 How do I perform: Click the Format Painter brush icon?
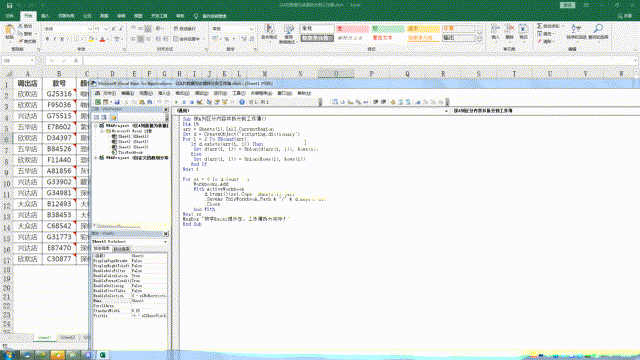[x=21, y=41]
